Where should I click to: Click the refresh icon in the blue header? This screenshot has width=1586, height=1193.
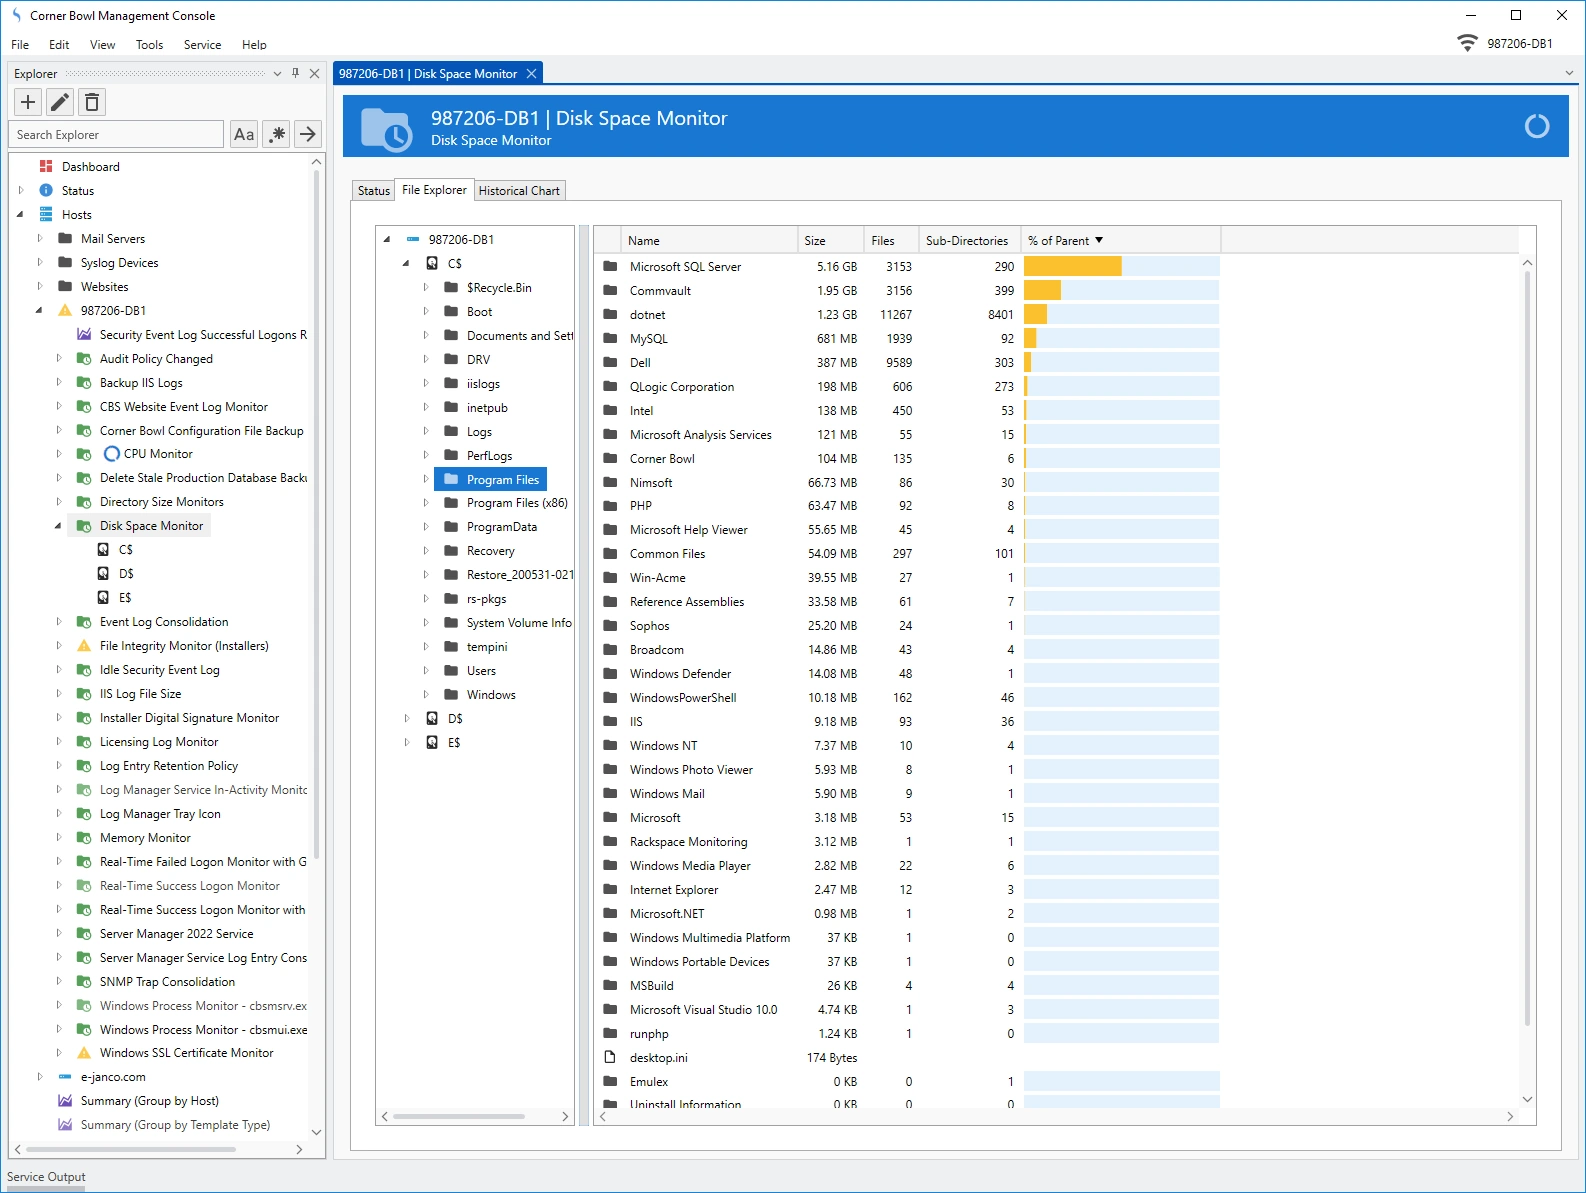coord(1536,126)
